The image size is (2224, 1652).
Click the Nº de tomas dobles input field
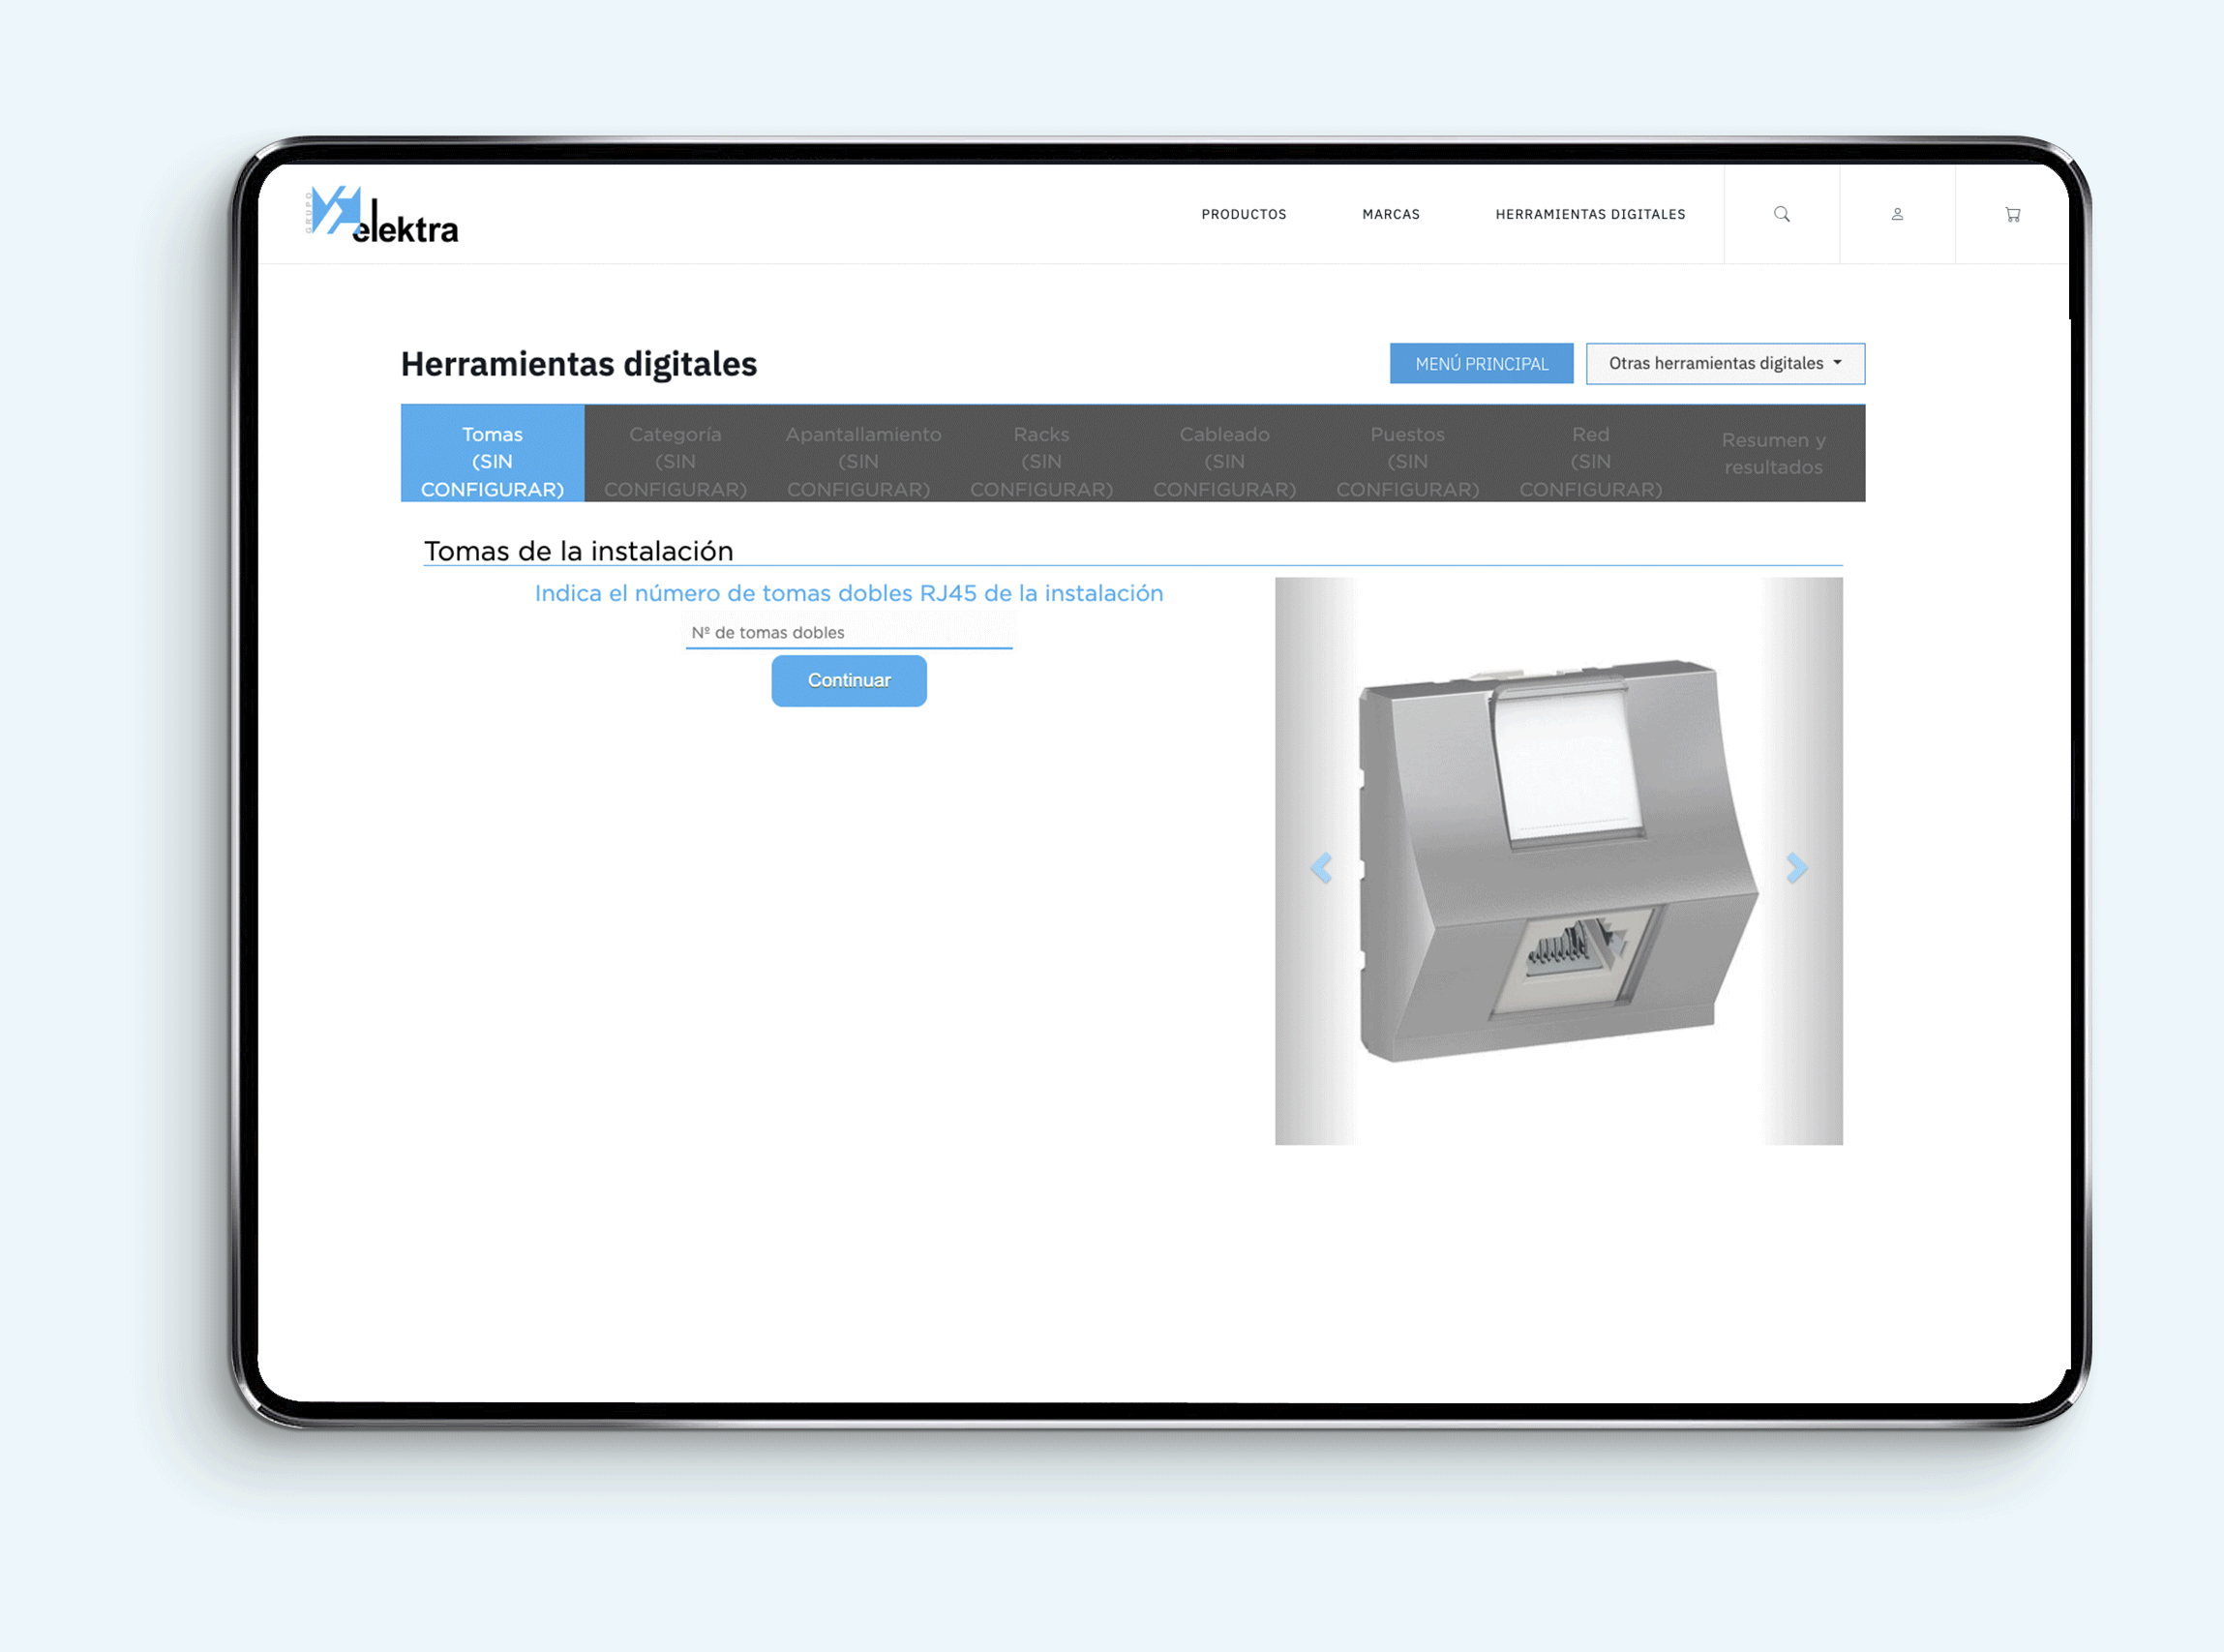(847, 632)
